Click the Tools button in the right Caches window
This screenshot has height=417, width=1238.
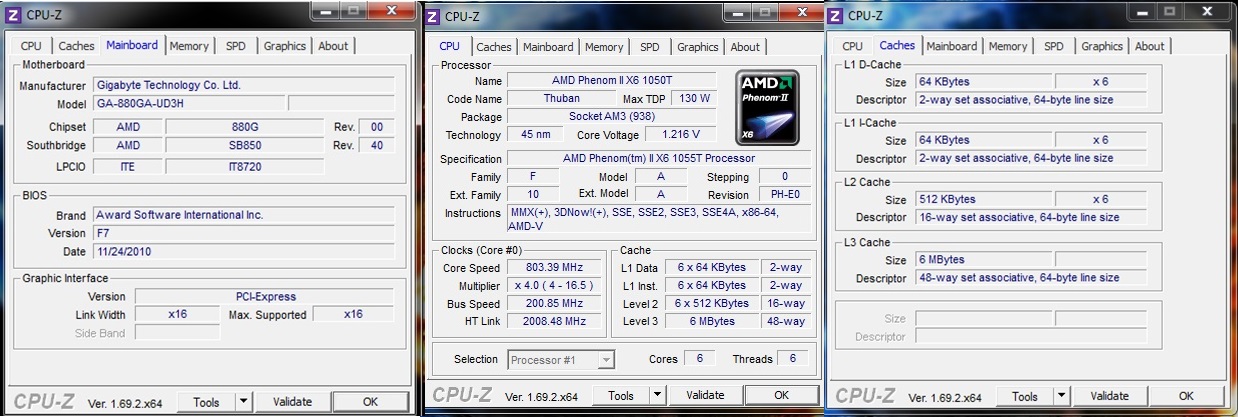pos(1025,396)
